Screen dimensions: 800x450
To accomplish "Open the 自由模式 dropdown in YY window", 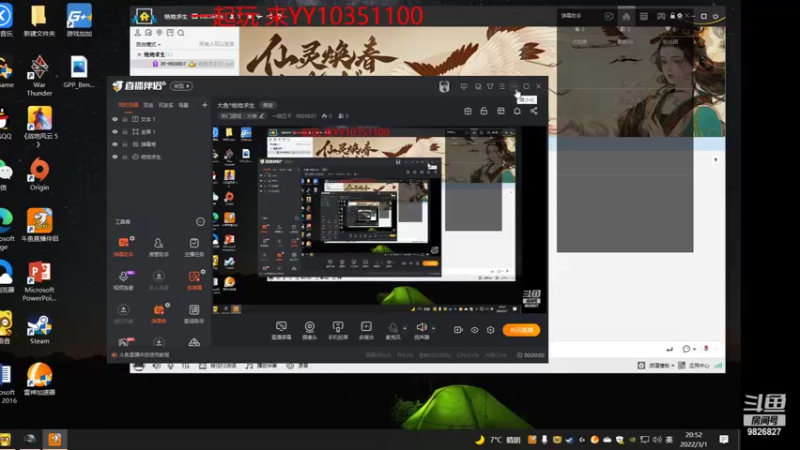I will (148, 44).
